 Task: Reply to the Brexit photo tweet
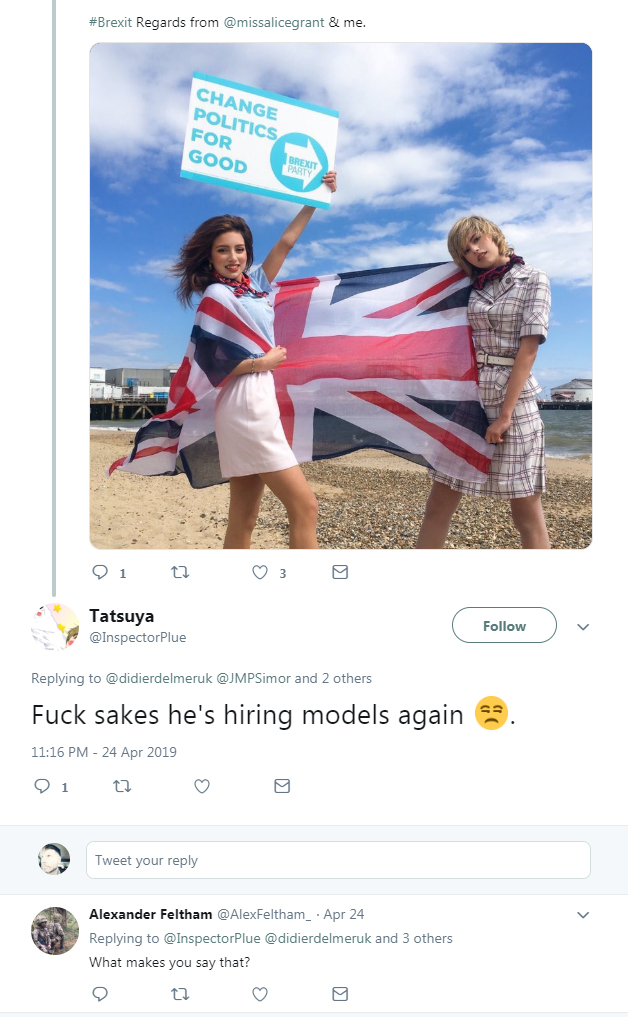(x=99, y=573)
